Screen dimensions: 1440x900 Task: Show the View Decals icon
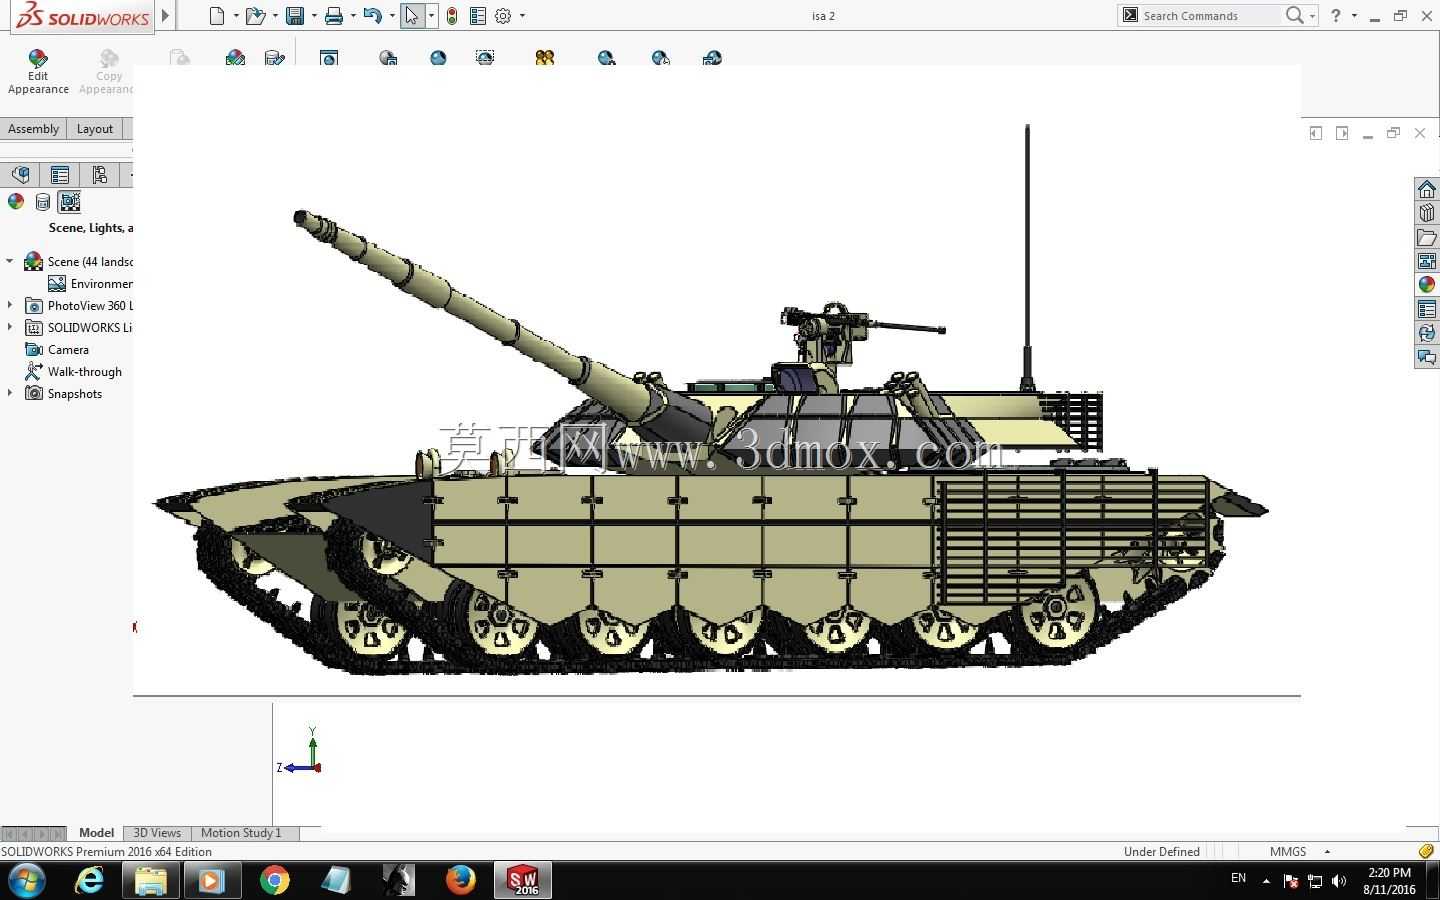[42, 202]
